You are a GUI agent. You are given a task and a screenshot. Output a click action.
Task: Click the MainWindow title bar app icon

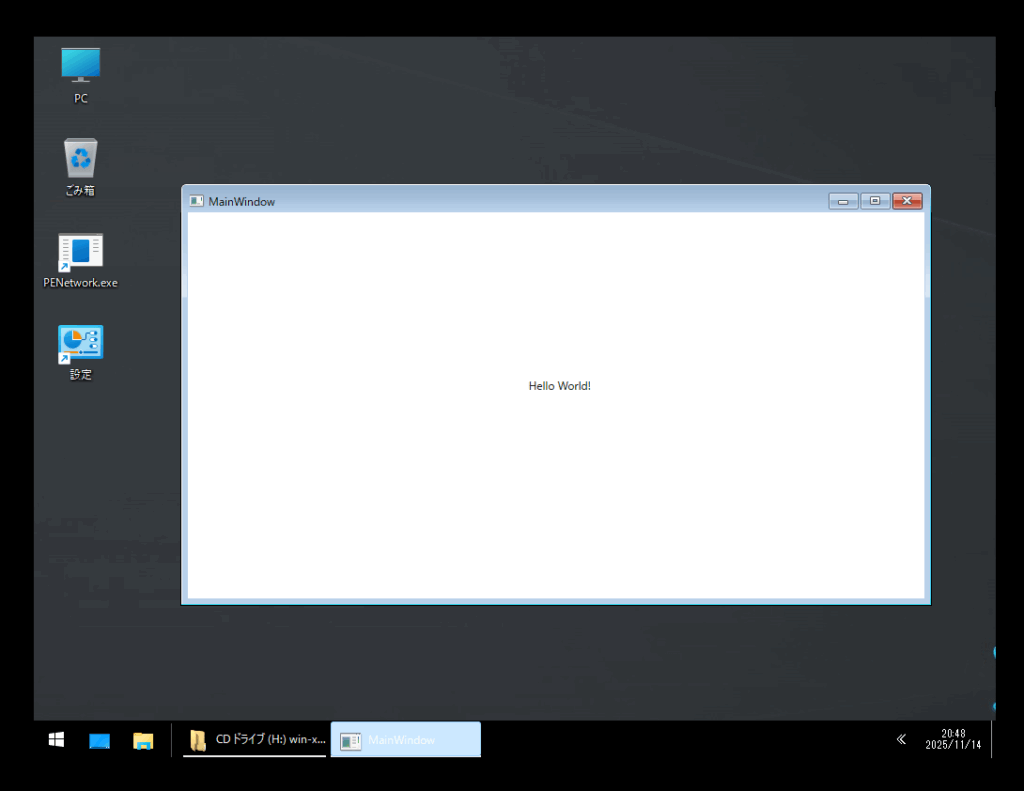point(196,201)
